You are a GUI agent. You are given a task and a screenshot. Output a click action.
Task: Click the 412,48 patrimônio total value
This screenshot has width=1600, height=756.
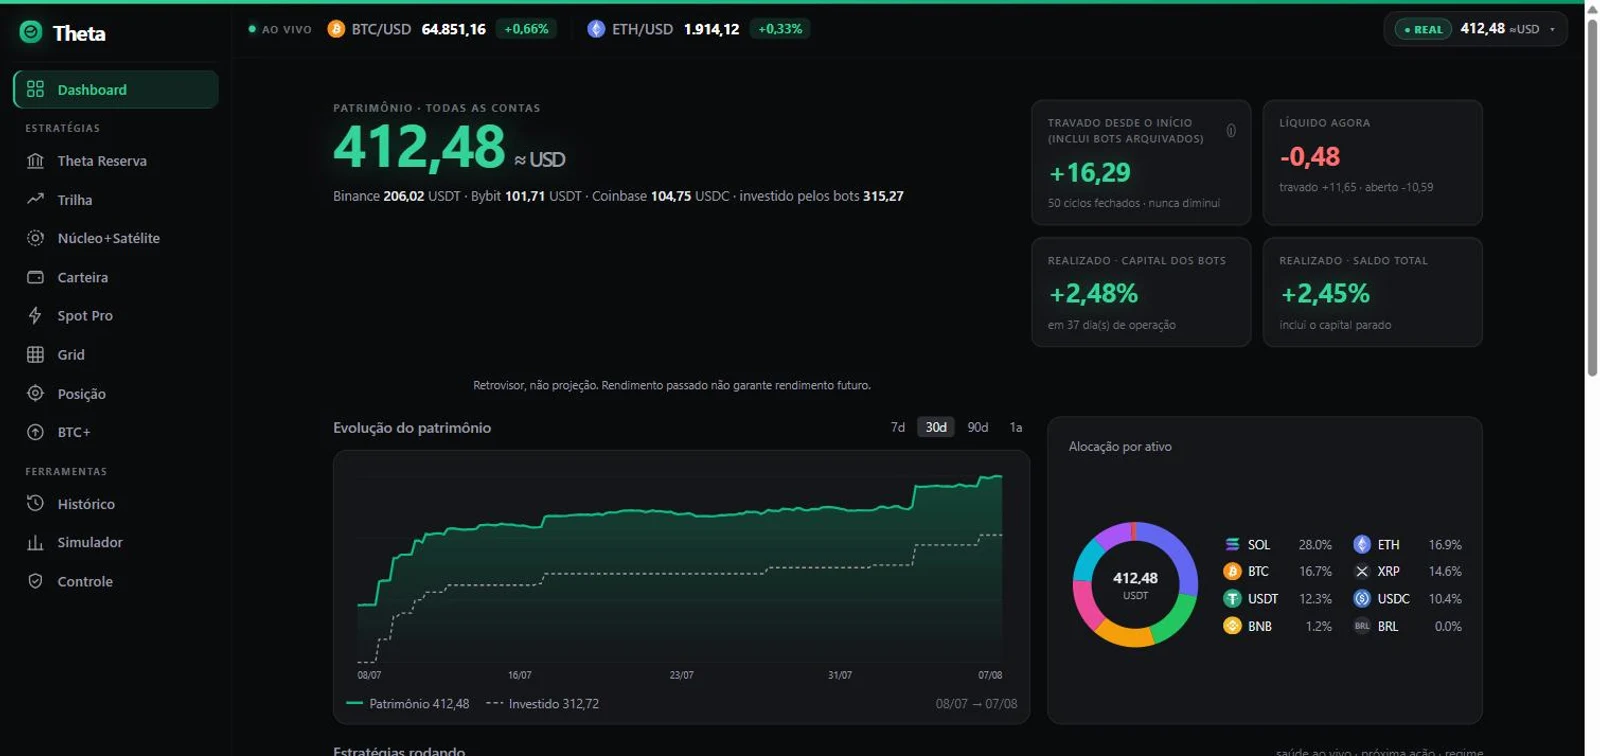[x=419, y=146]
